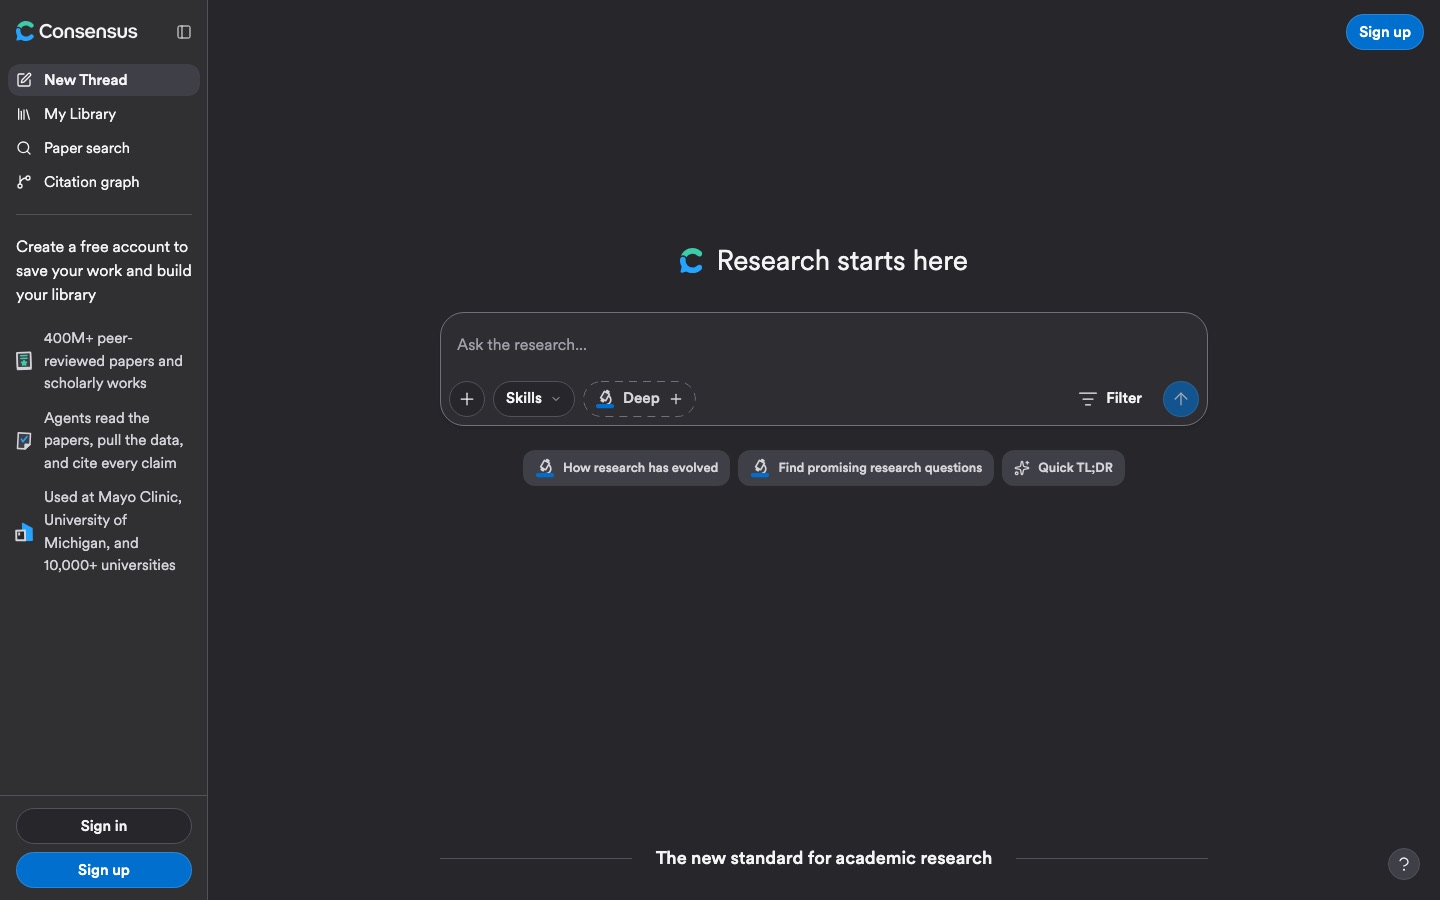Viewport: 1440px width, 900px height.
Task: Choose Find promising research questions suggestion
Action: (866, 468)
